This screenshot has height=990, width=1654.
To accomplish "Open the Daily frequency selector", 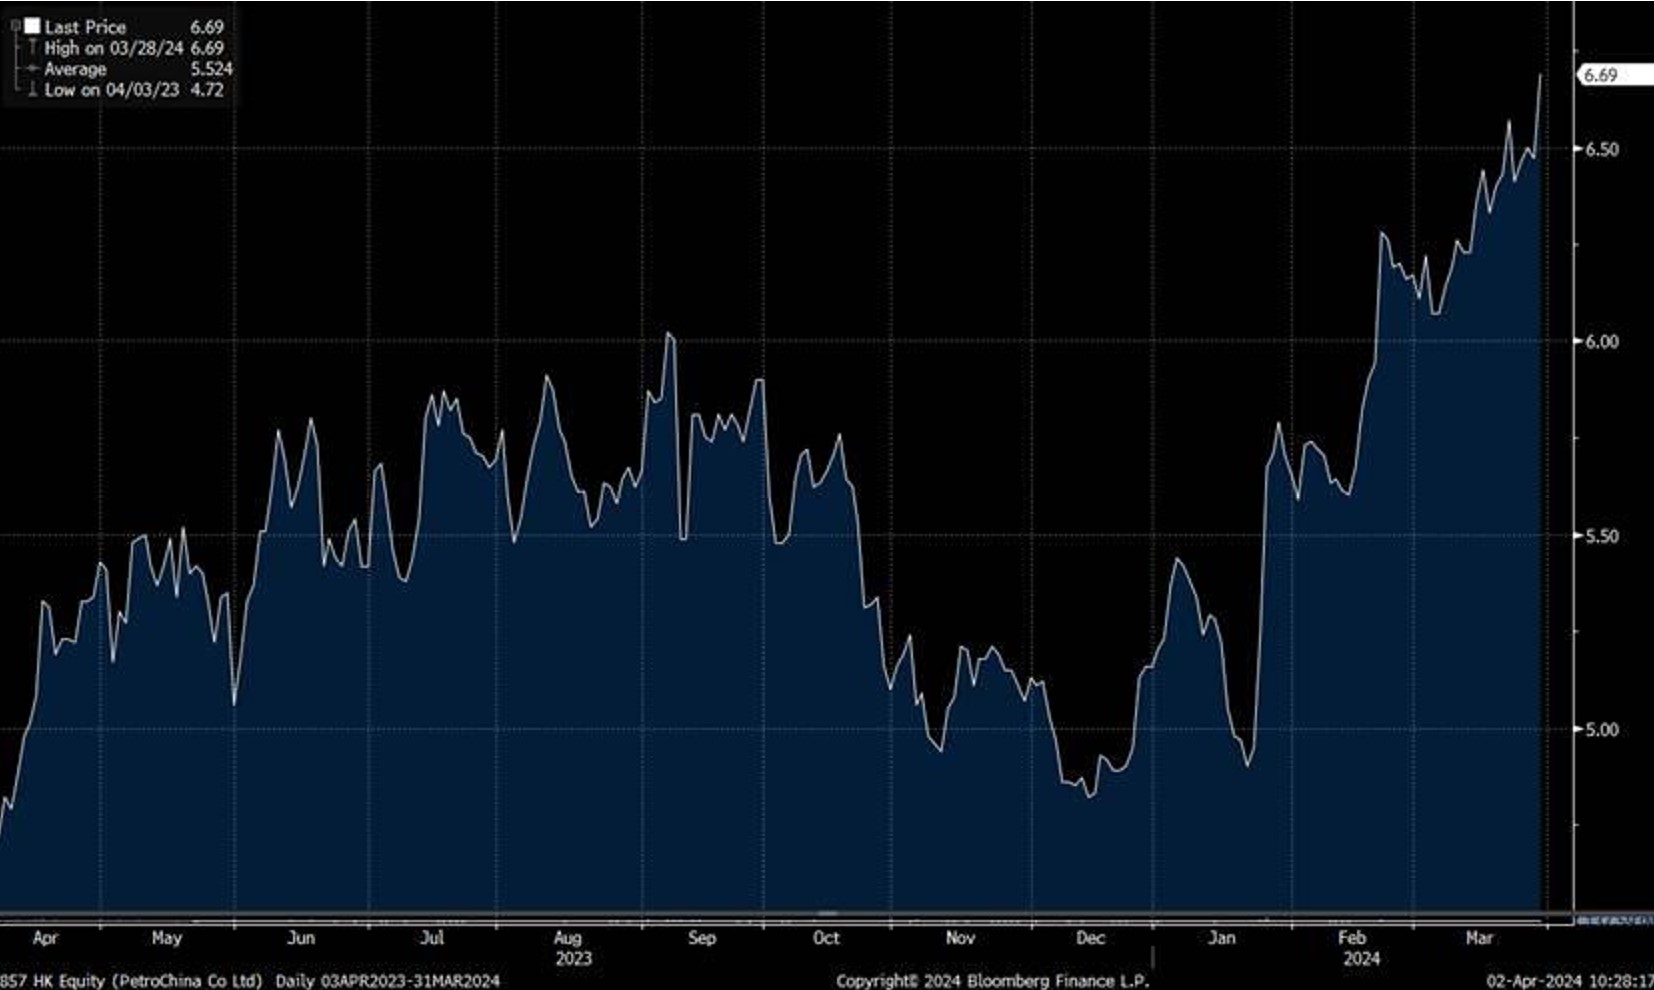I will coord(293,980).
